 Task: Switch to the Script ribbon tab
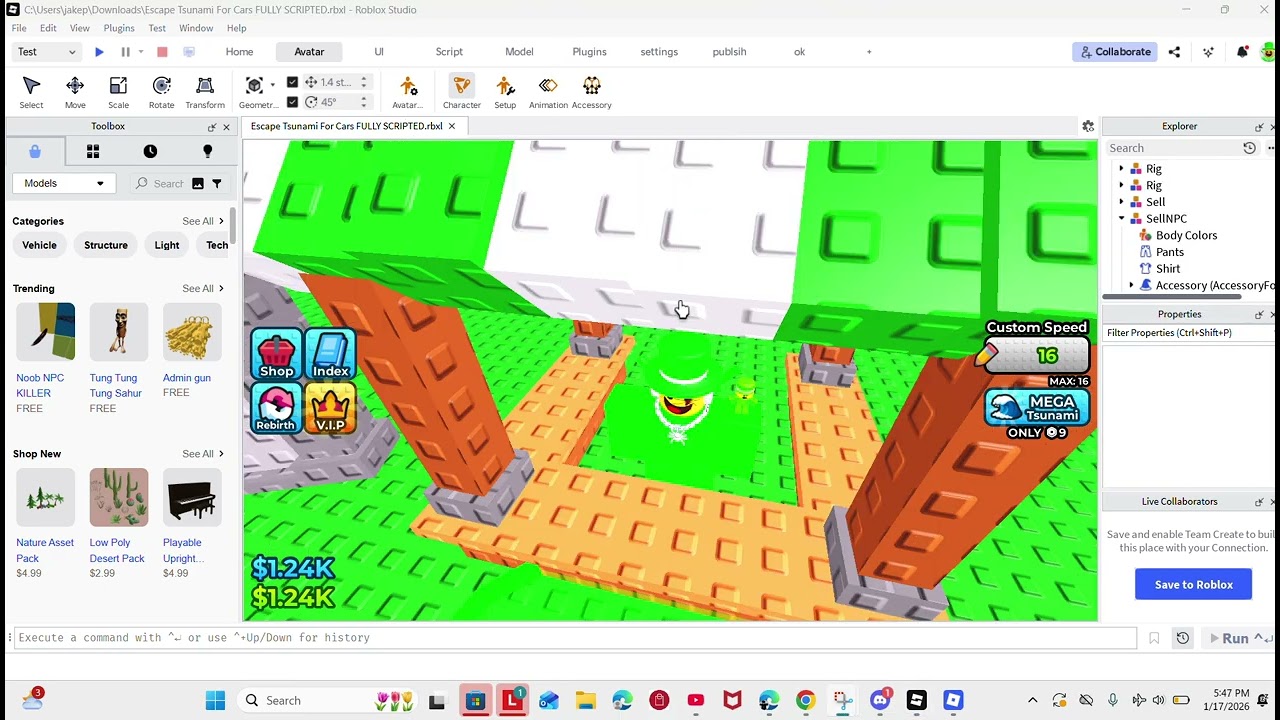(449, 52)
